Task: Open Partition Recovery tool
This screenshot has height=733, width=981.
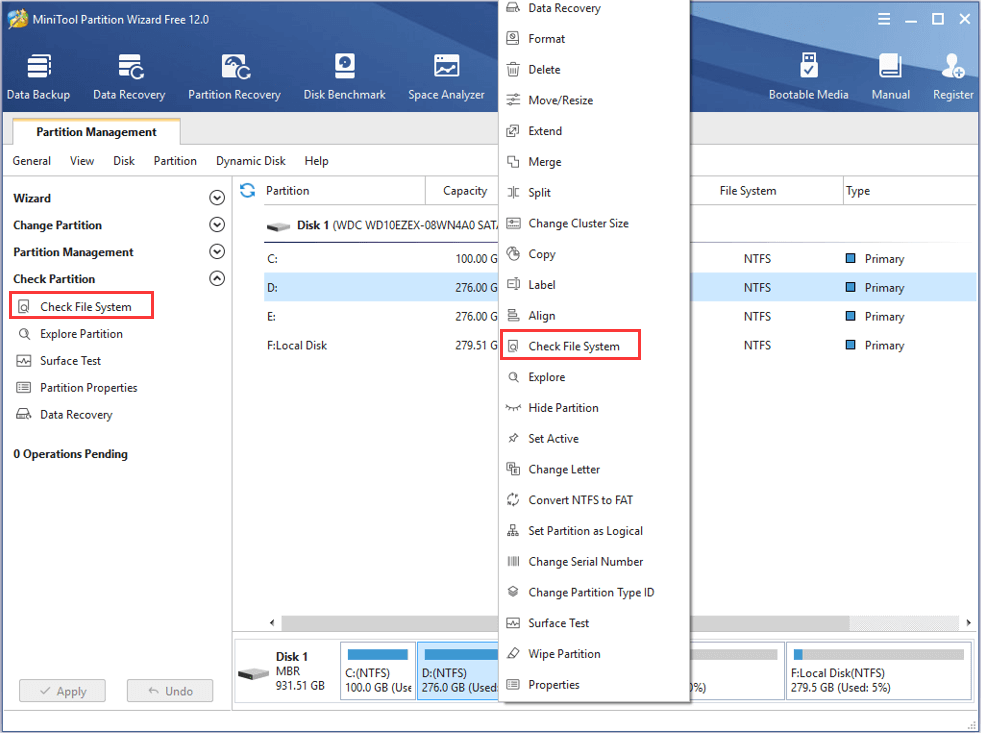Action: click(x=234, y=76)
